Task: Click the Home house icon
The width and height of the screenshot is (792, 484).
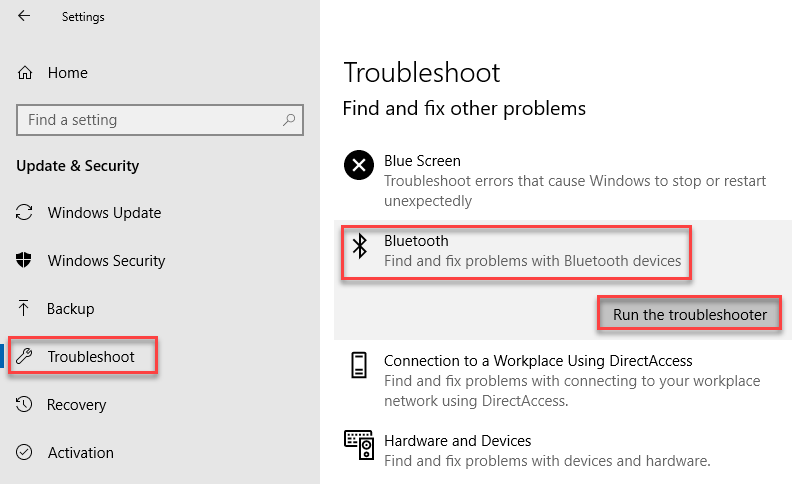Action: pyautogui.click(x=25, y=73)
